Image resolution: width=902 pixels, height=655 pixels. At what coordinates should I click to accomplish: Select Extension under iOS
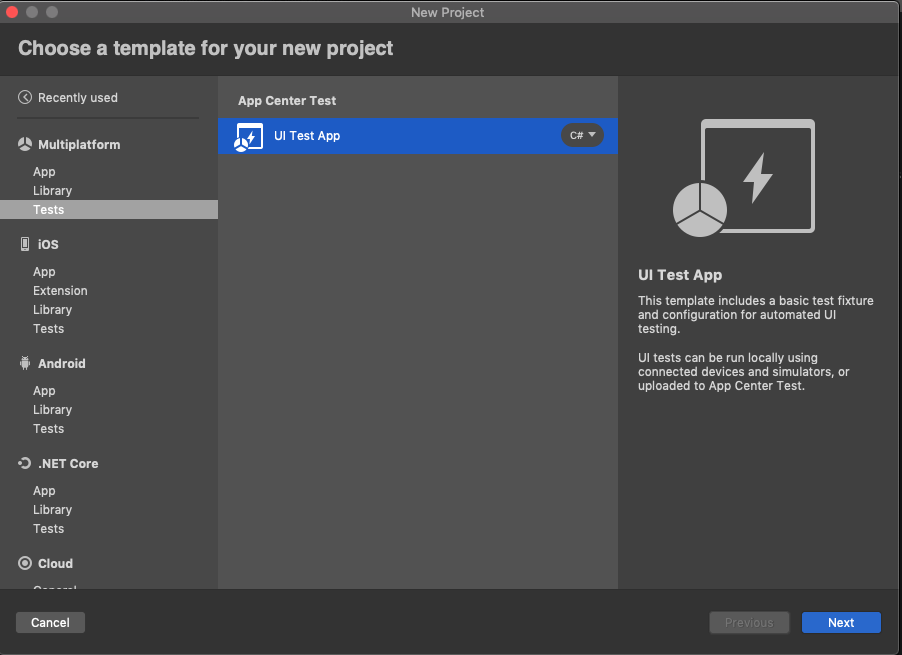[60, 290]
